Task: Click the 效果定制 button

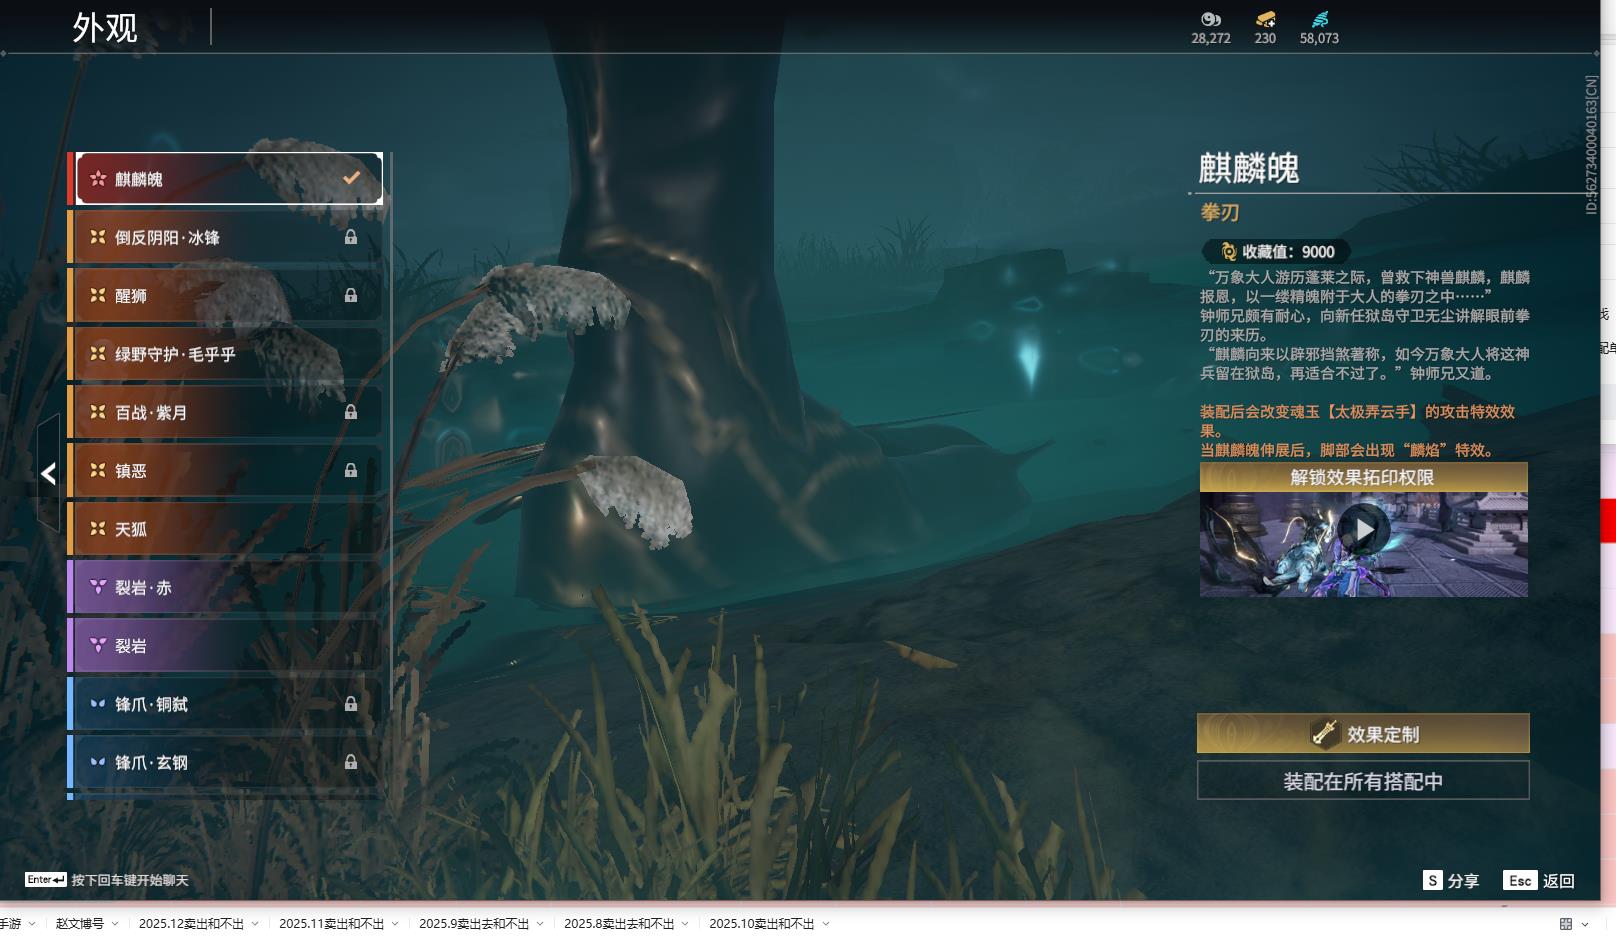Action: [1363, 734]
